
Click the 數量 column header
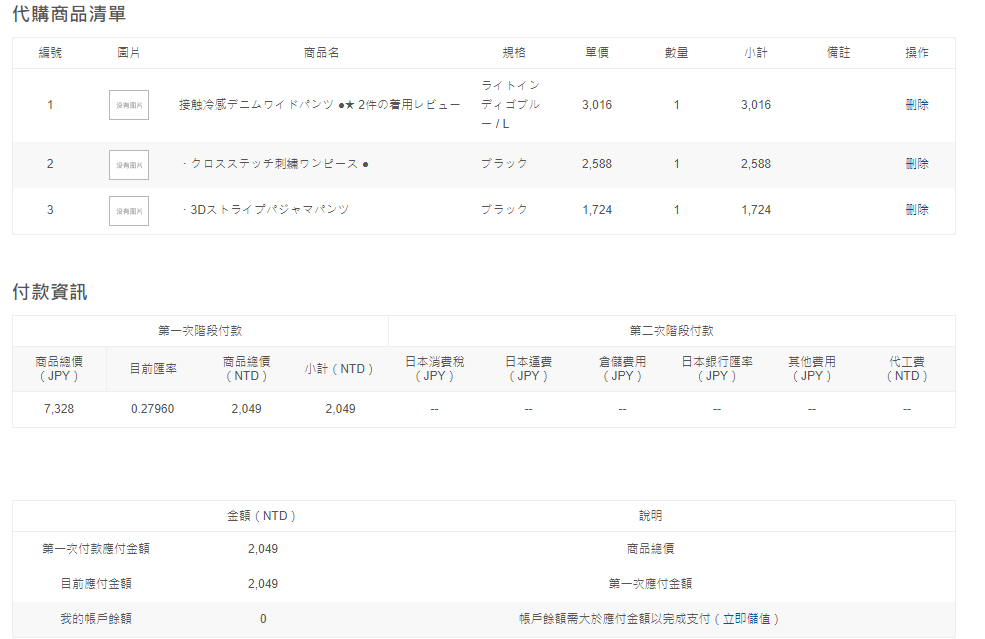click(676, 52)
